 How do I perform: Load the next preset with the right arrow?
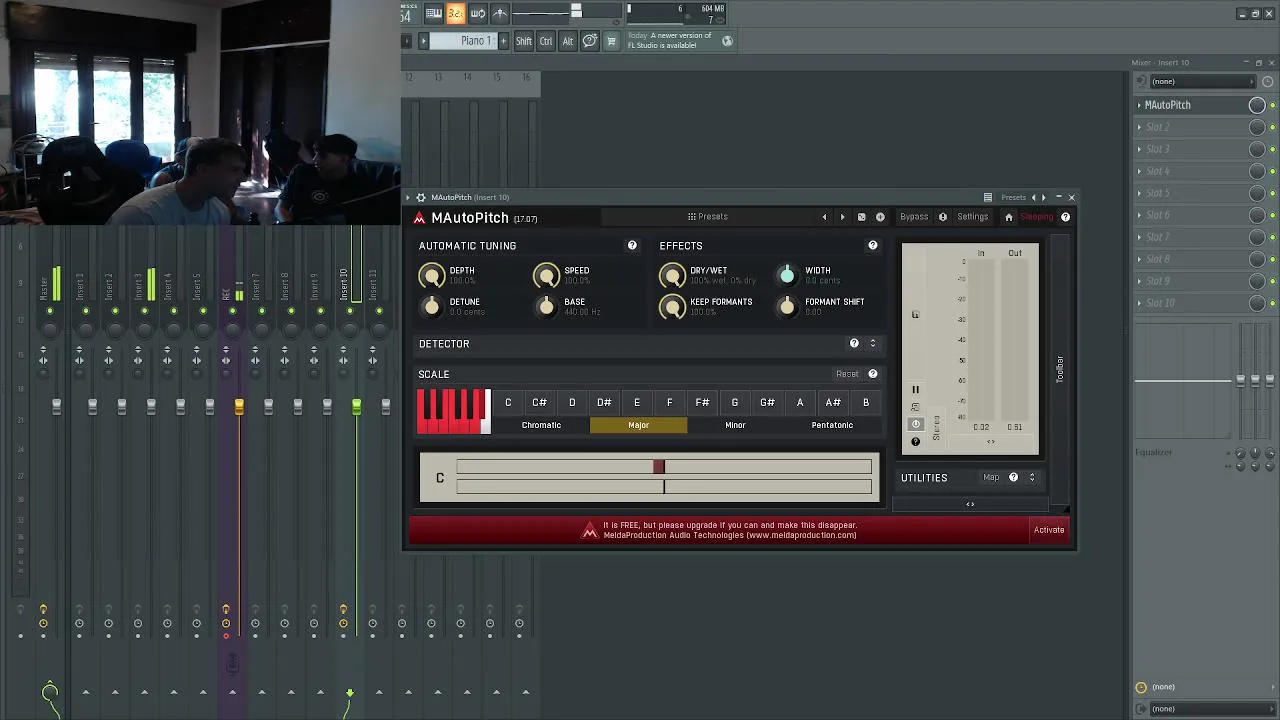pyautogui.click(x=842, y=217)
